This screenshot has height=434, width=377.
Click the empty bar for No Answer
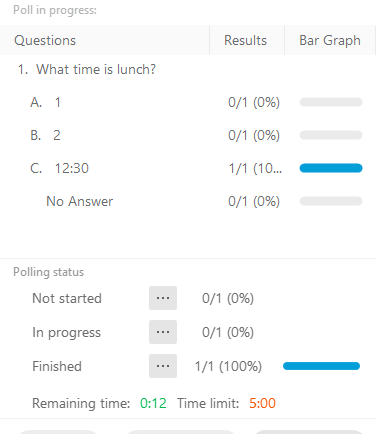click(331, 201)
